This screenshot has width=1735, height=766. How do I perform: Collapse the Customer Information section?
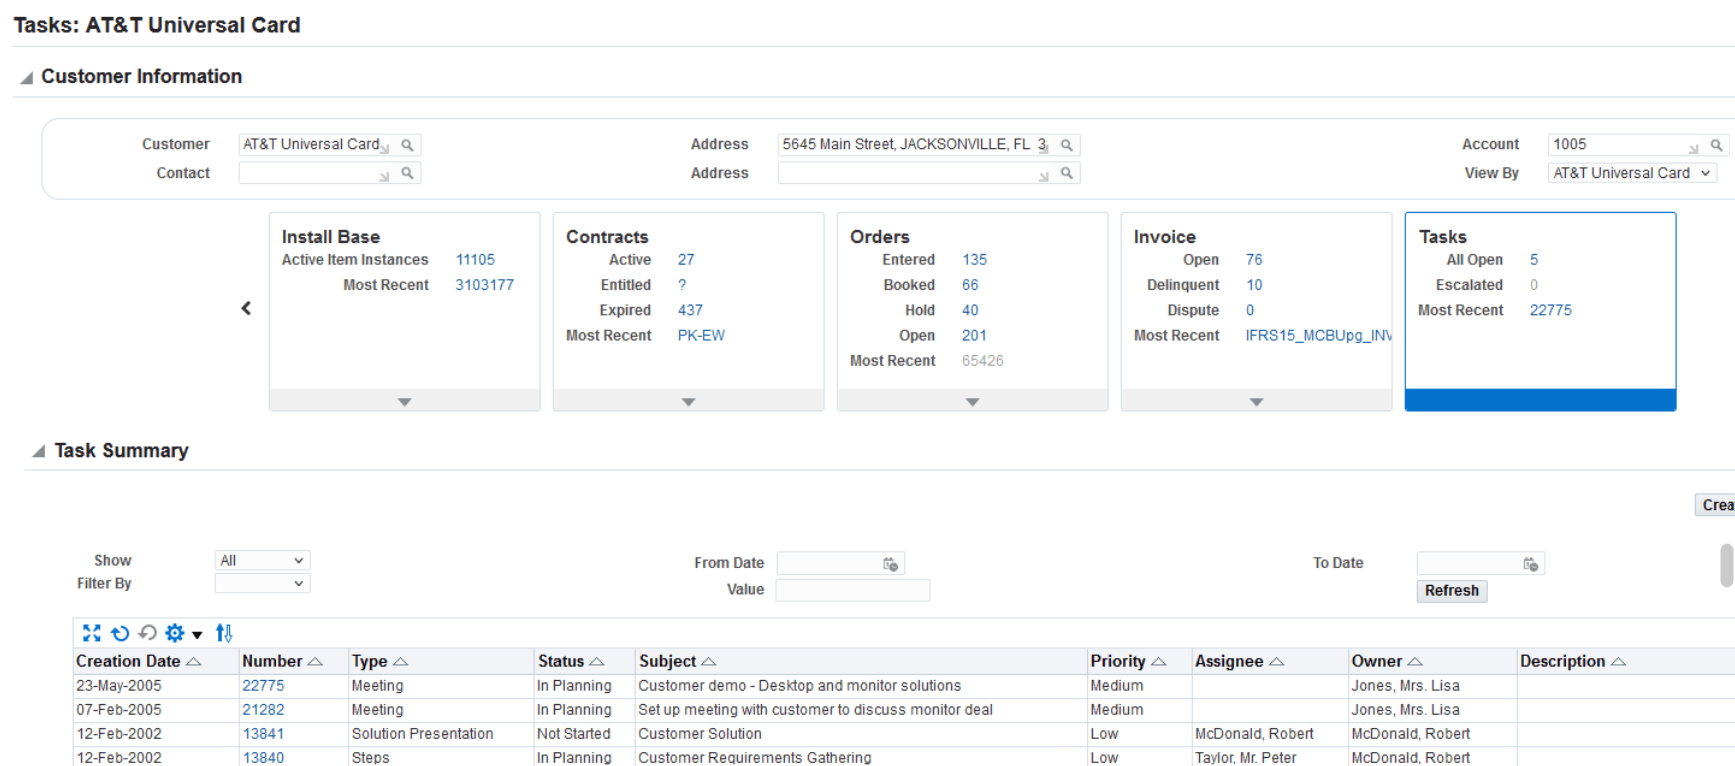coord(27,78)
